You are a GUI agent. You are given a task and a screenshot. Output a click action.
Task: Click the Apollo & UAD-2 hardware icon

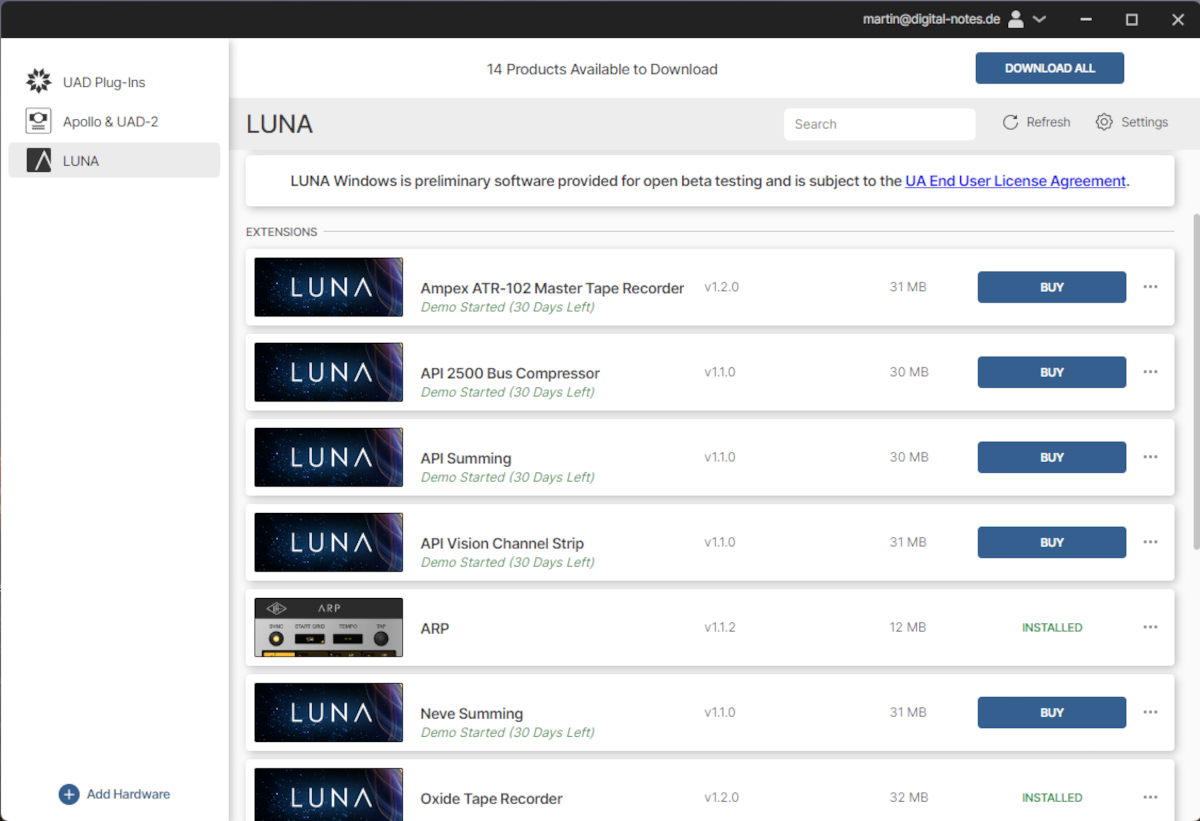[x=38, y=121]
